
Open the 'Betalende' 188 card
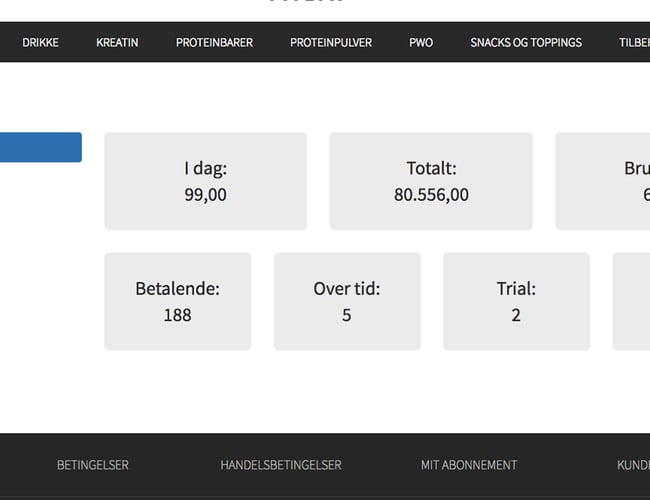click(177, 301)
